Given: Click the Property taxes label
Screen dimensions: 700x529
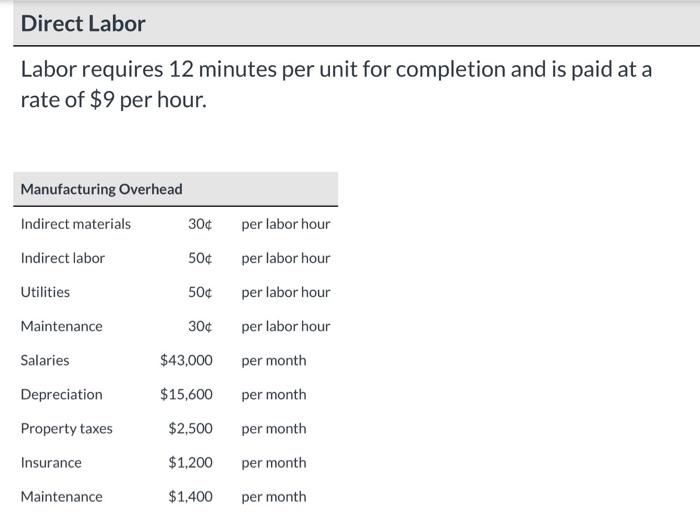Looking at the screenshot, I should 67,429.
